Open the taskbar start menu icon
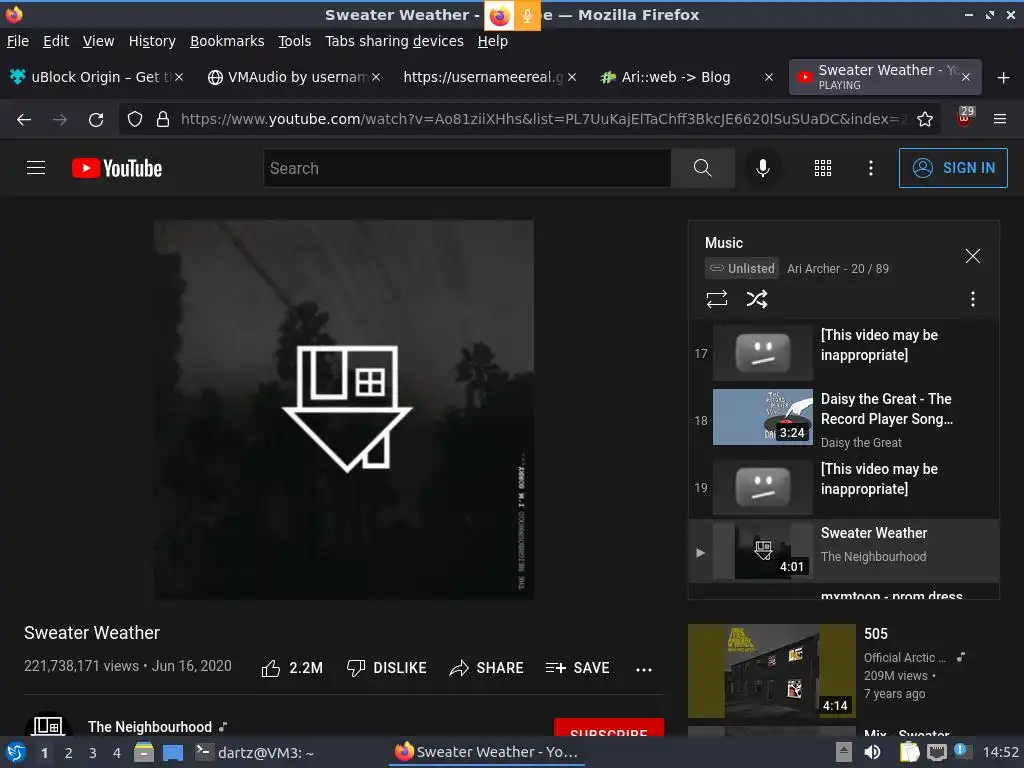Screen dimensions: 1024x768 coord(15,752)
